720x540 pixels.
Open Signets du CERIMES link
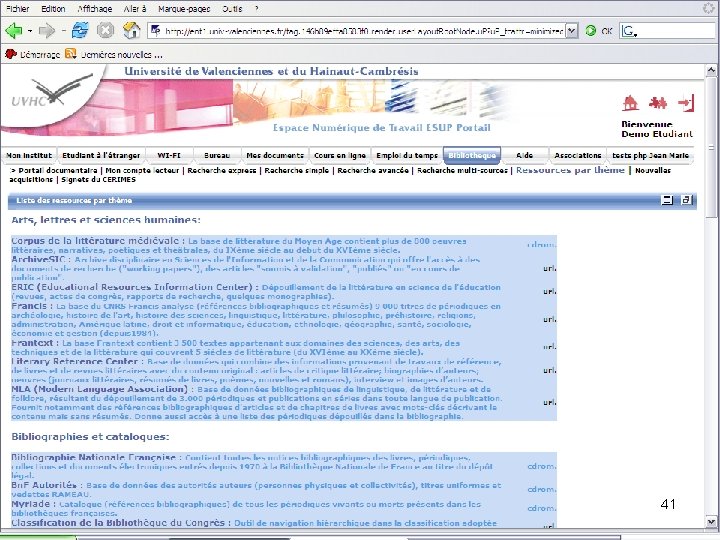(99, 180)
